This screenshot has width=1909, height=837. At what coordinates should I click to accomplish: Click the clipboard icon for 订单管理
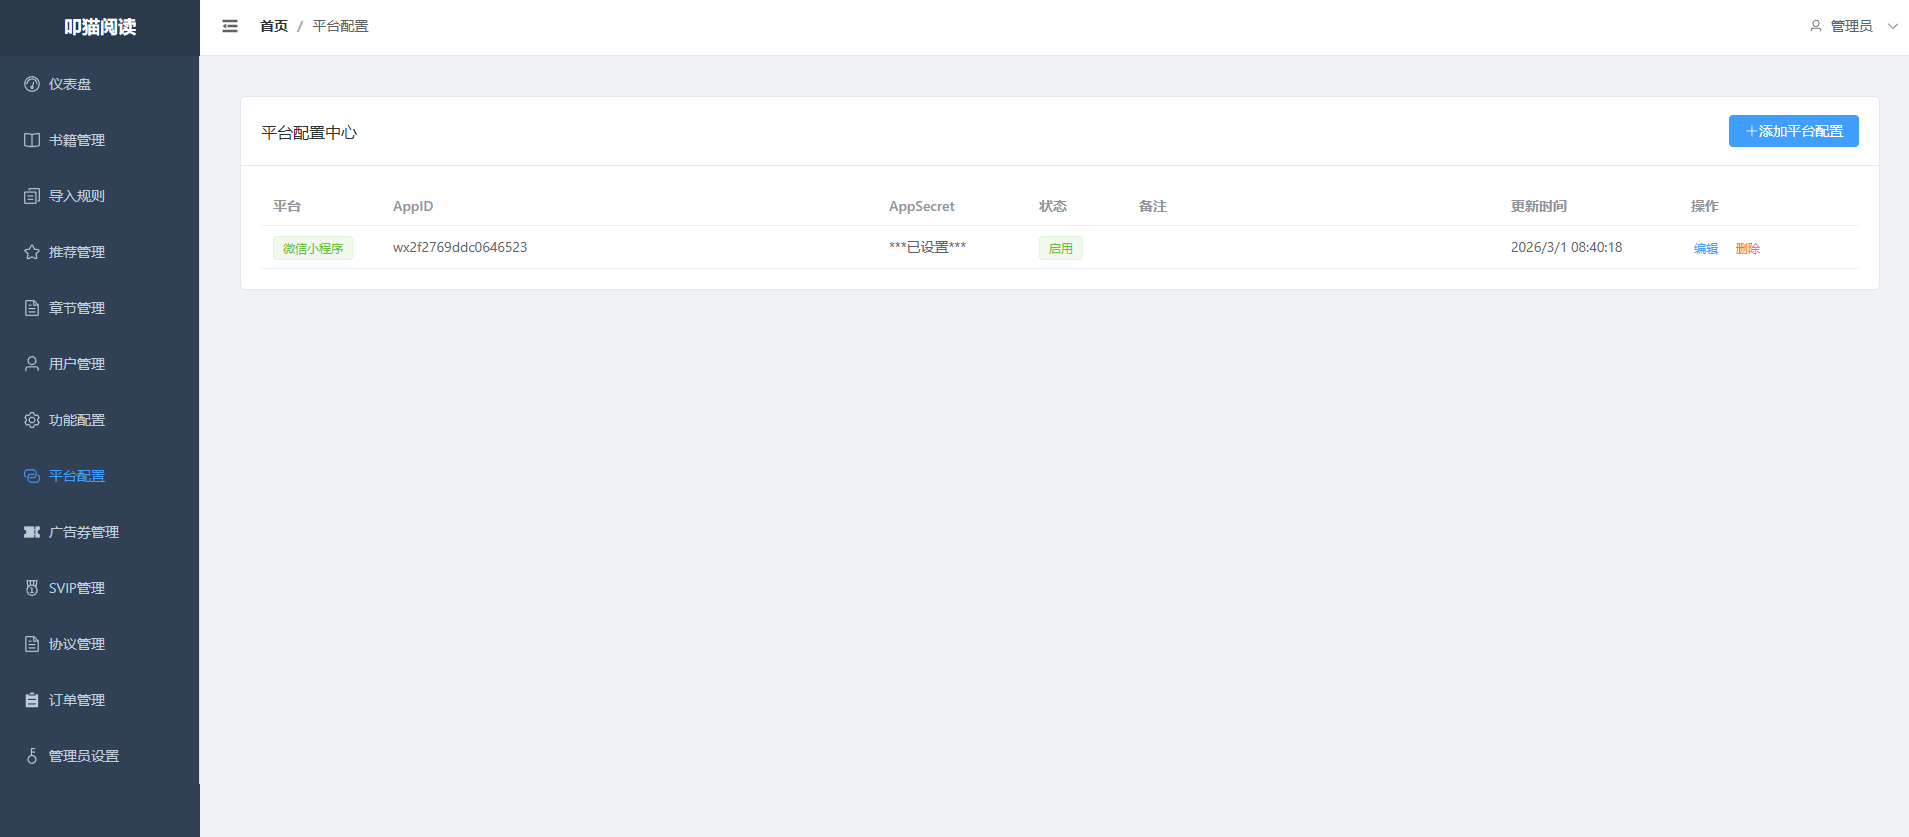point(32,700)
